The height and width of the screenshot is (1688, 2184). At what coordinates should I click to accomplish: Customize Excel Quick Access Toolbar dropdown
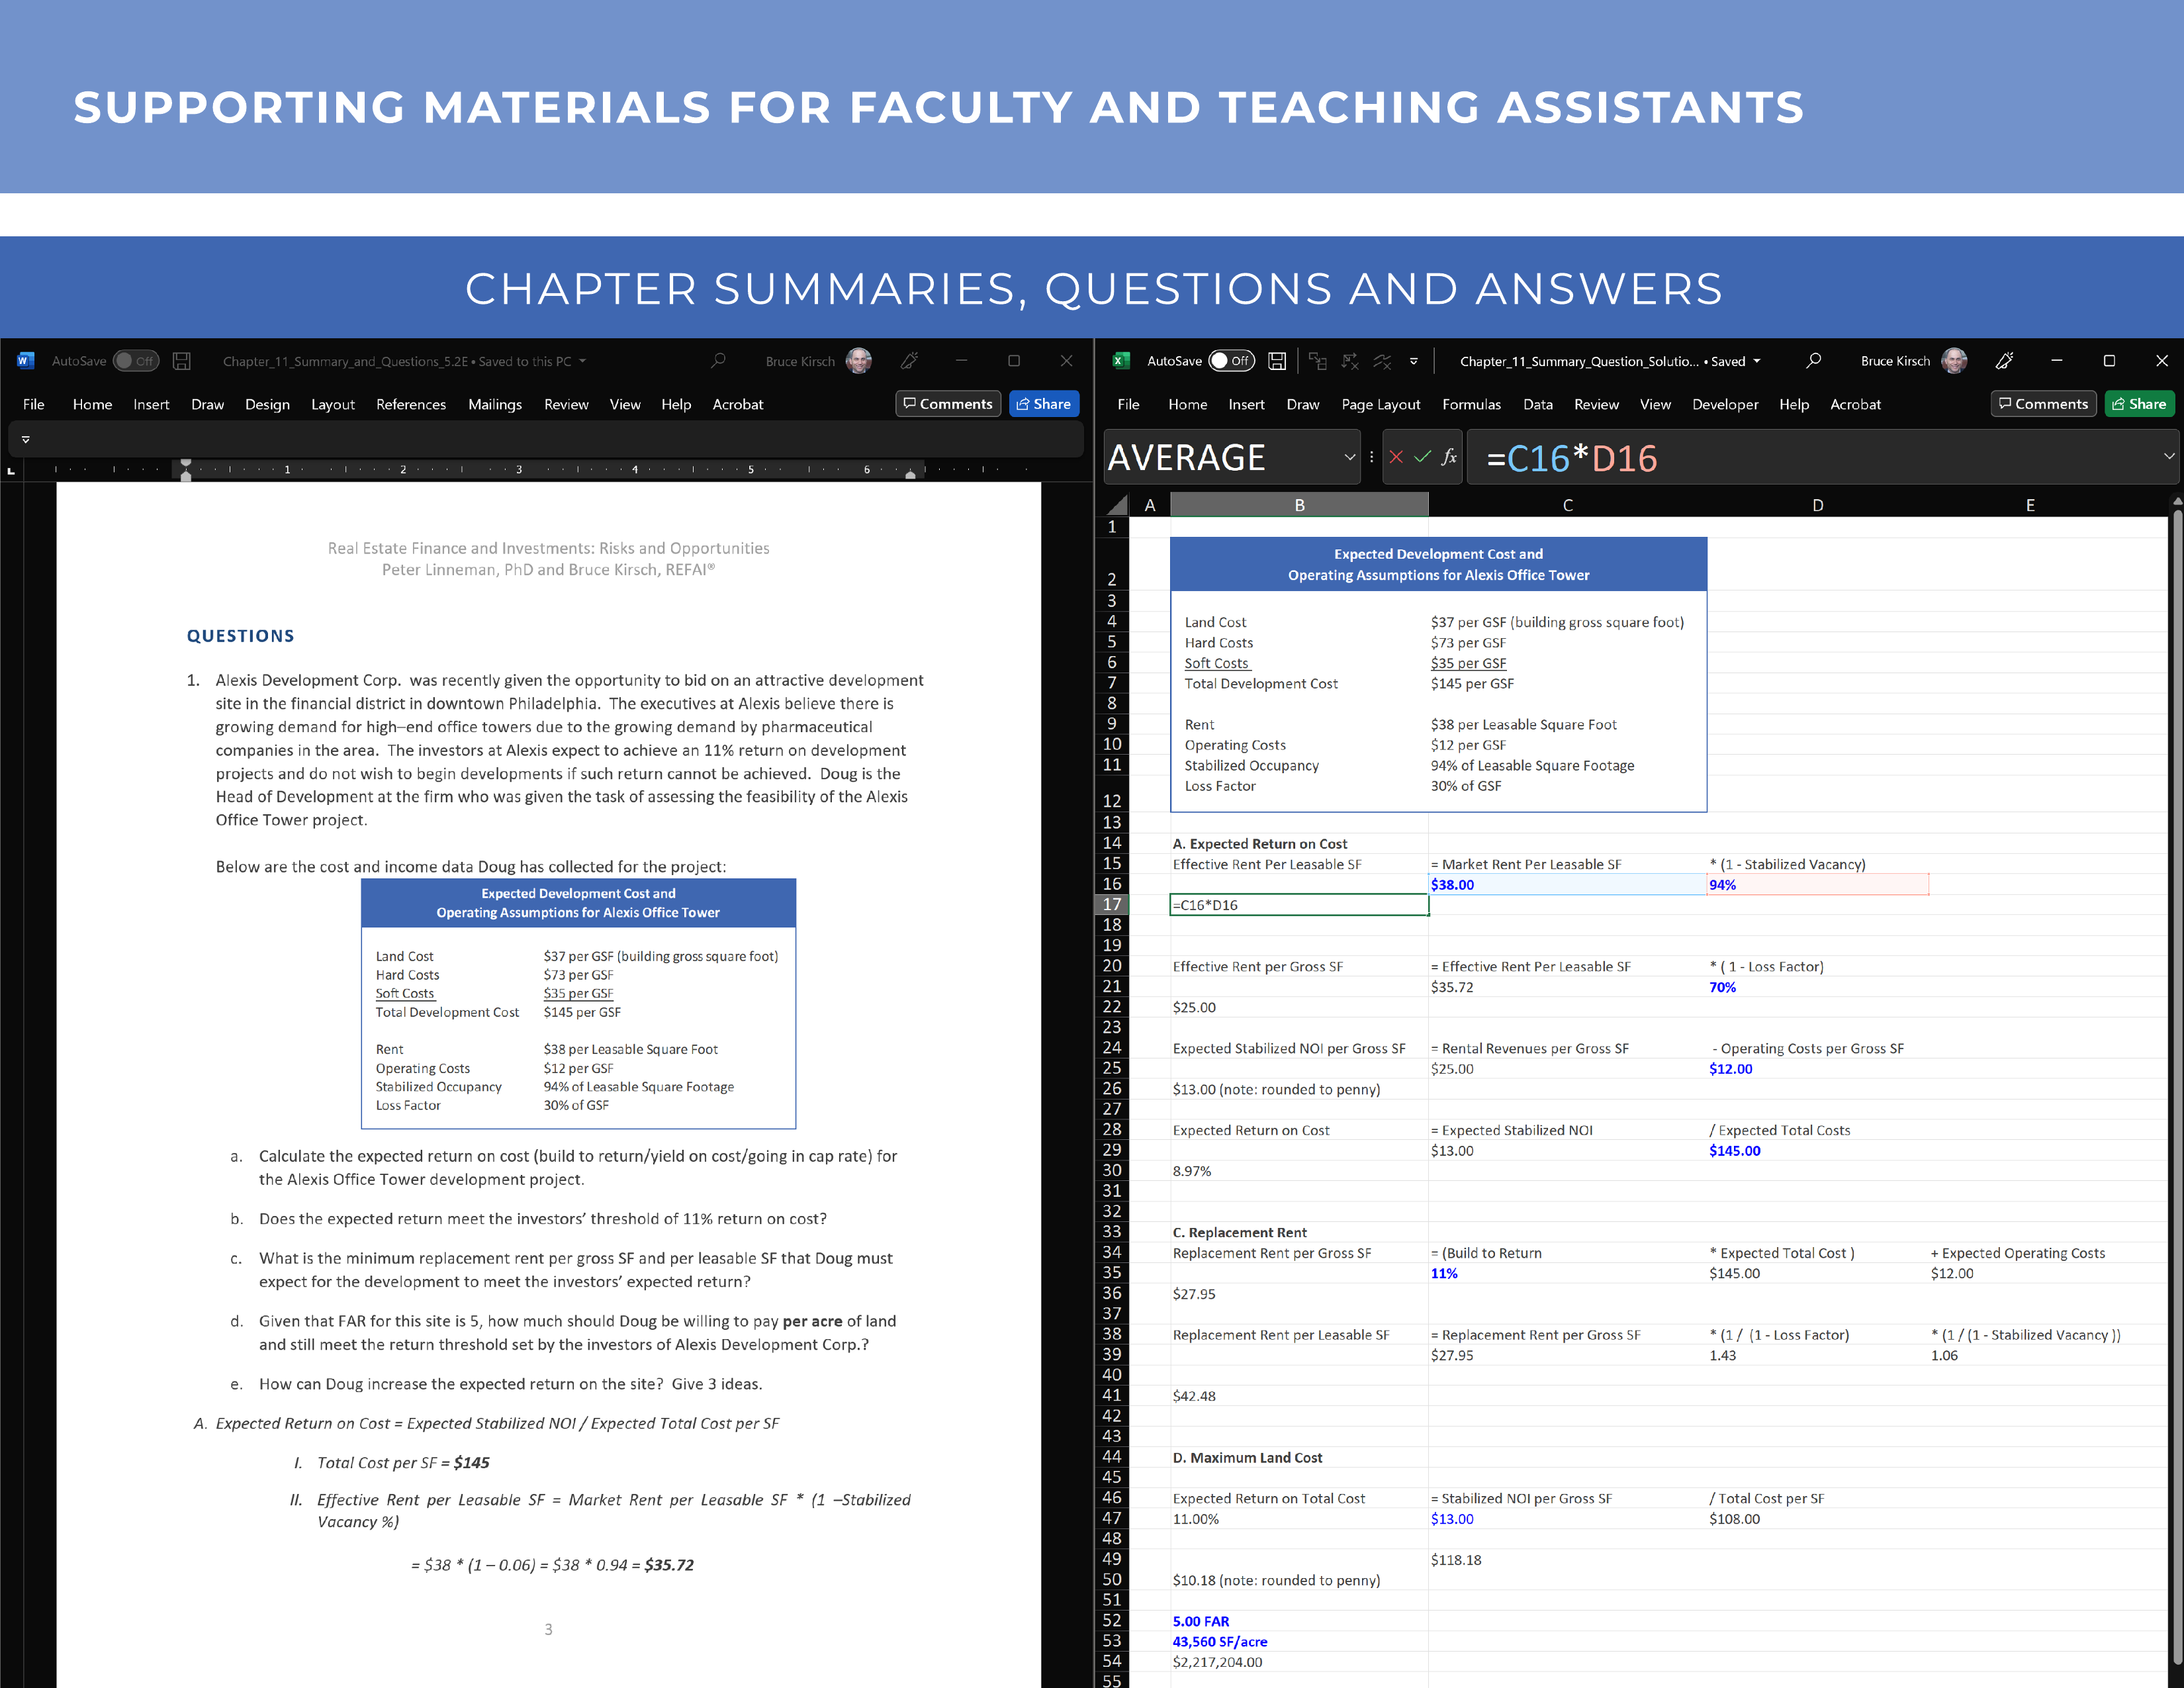pos(1414,361)
